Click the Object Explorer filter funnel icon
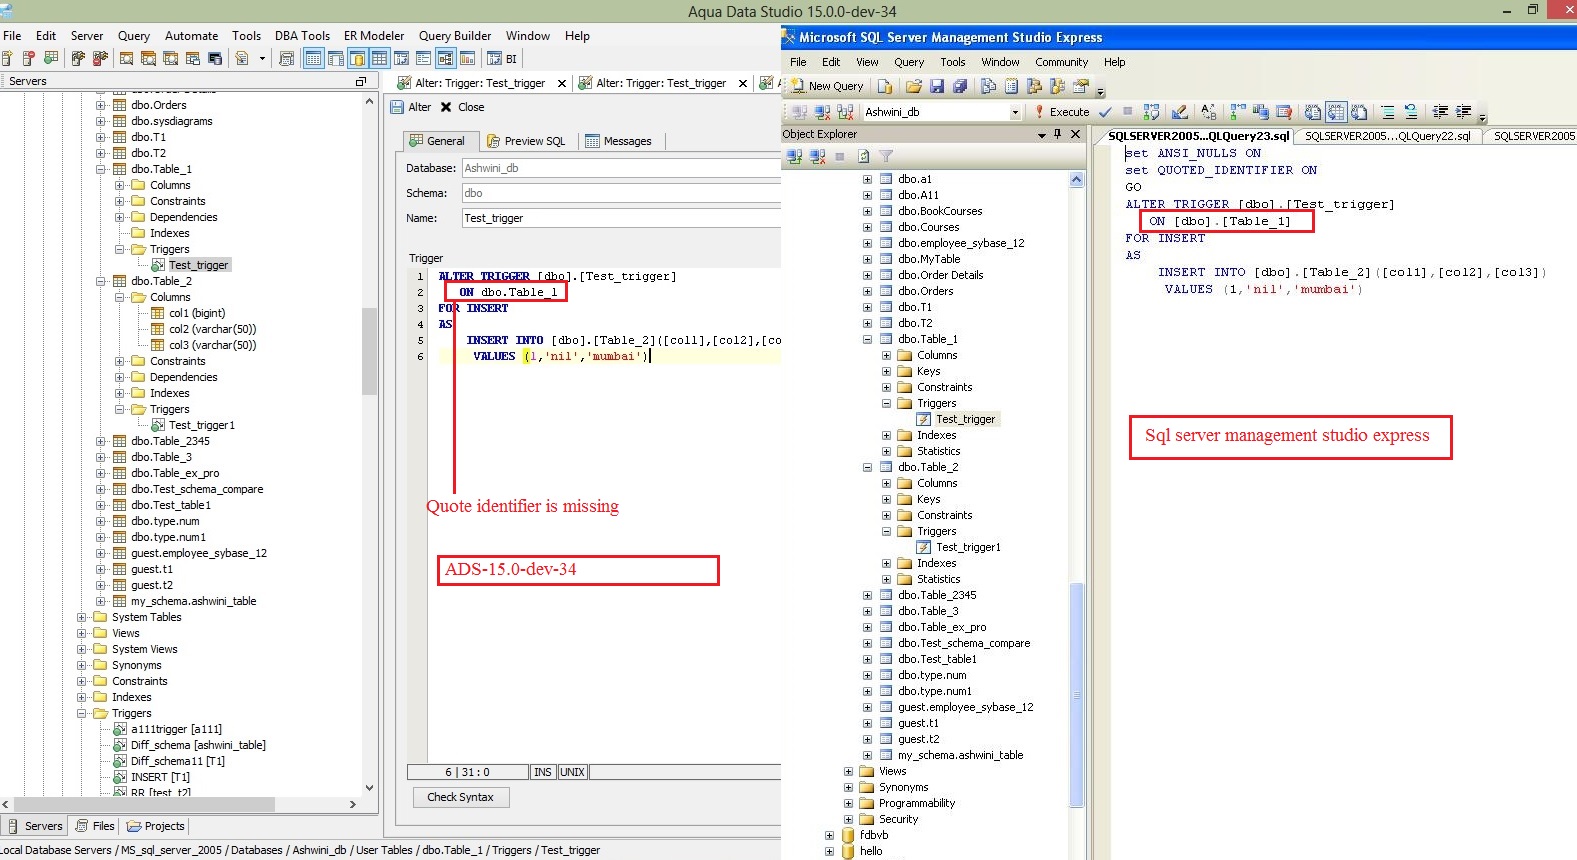Viewport: 1577px width, 860px height. (886, 156)
